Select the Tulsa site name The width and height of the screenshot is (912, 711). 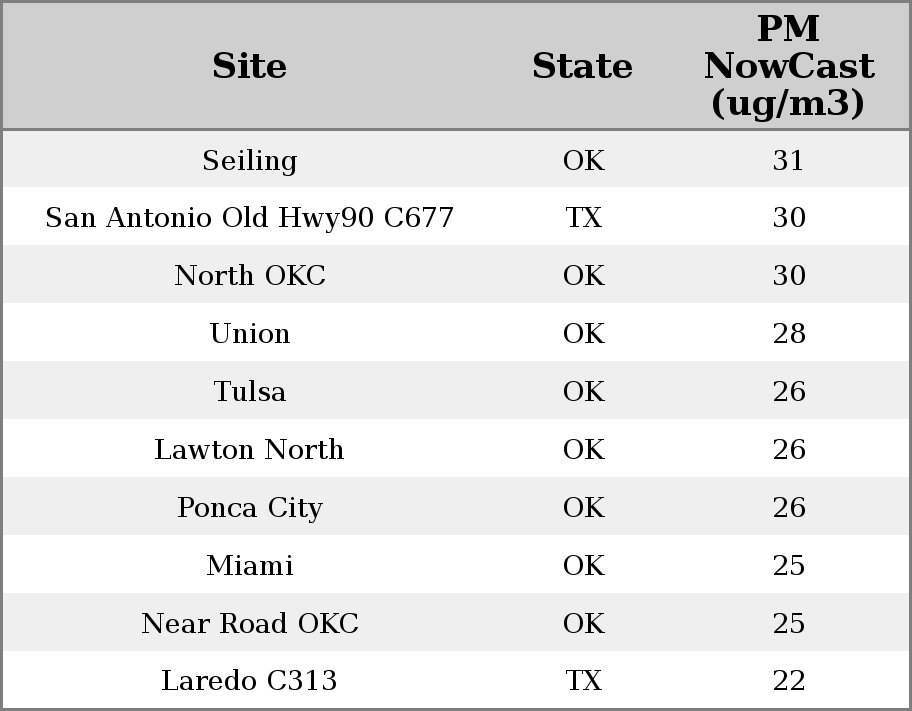tap(249, 392)
